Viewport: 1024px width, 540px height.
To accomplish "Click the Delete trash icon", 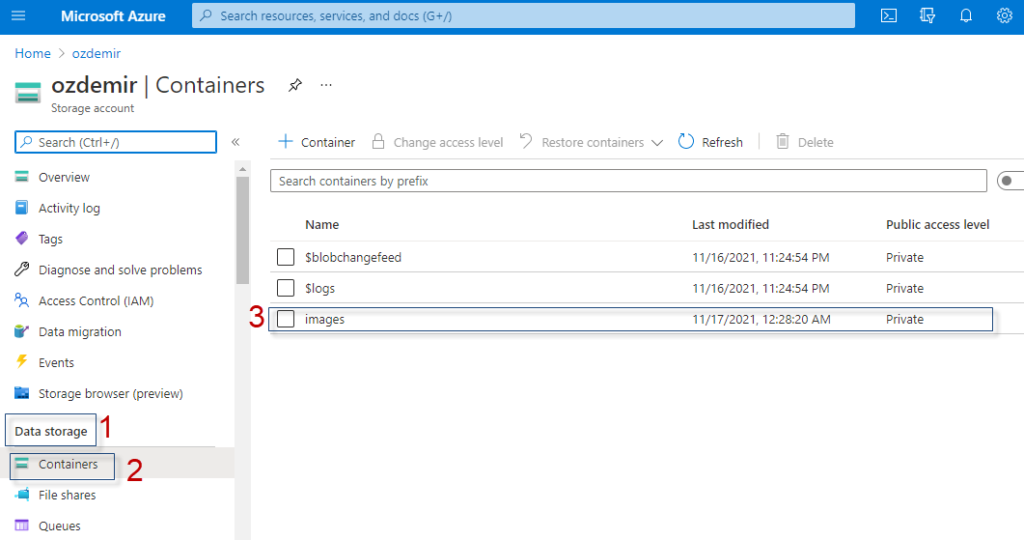I will (782, 141).
